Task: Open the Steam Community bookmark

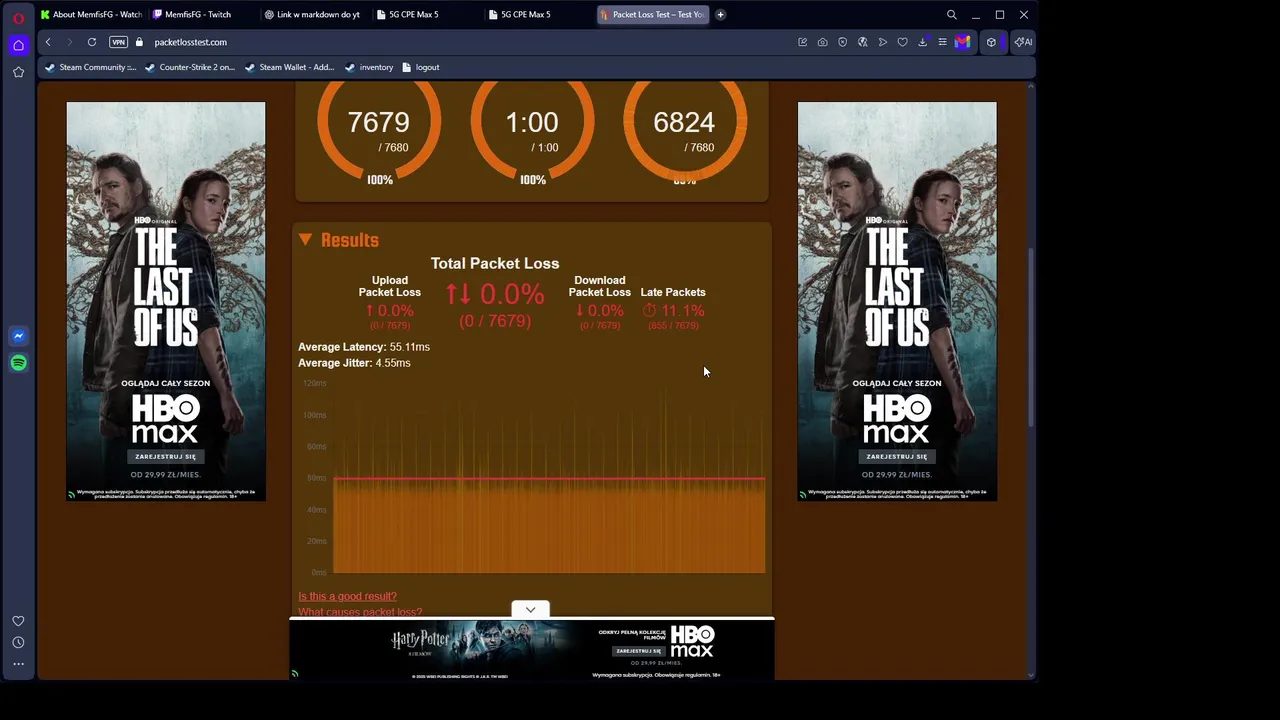Action: point(90,67)
